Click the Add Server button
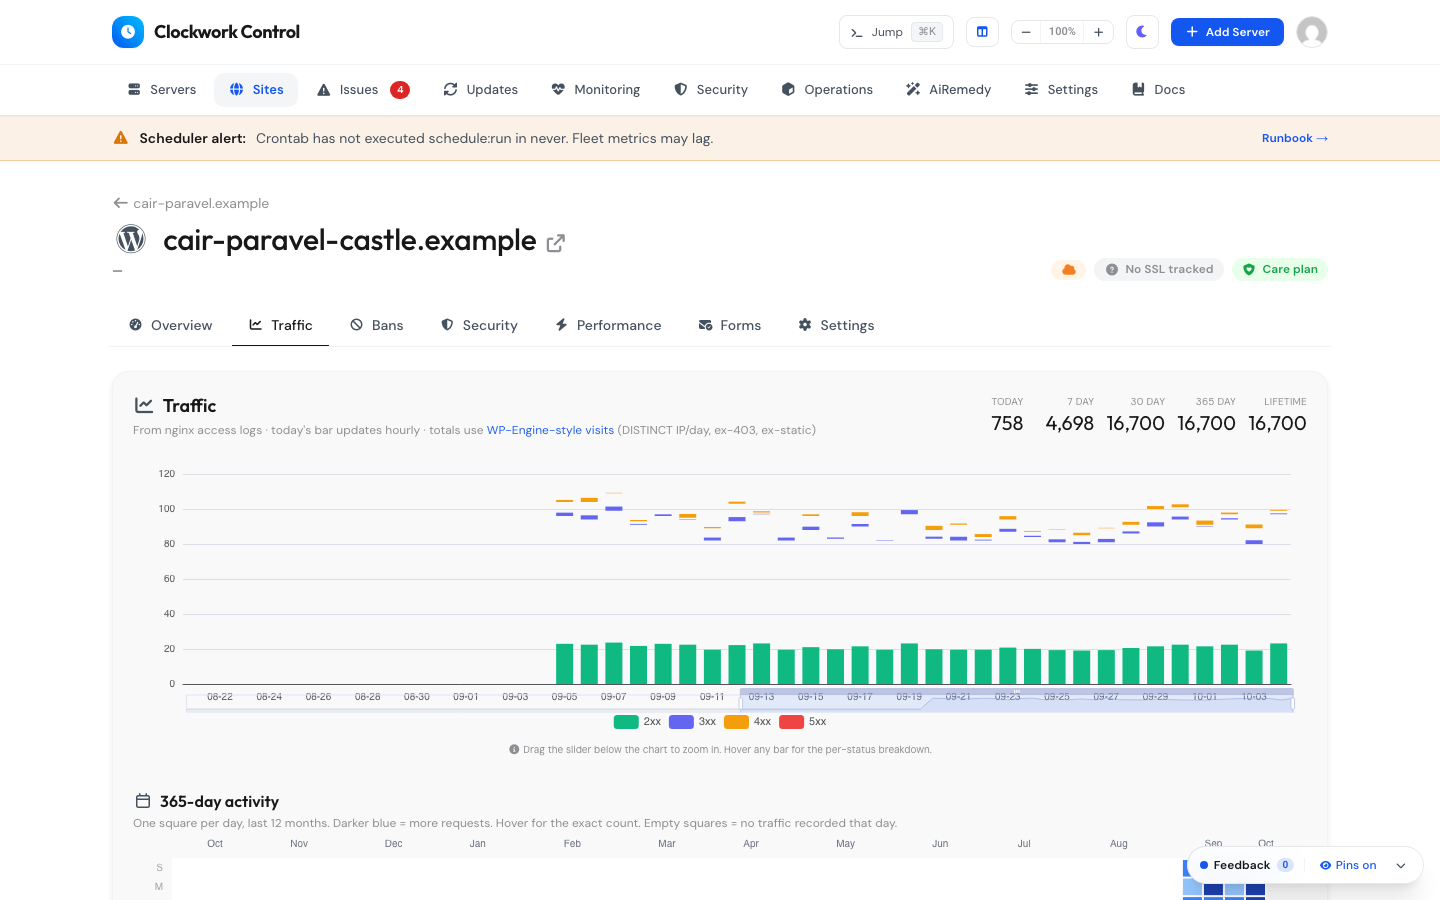Image resolution: width=1440 pixels, height=900 pixels. [1227, 32]
